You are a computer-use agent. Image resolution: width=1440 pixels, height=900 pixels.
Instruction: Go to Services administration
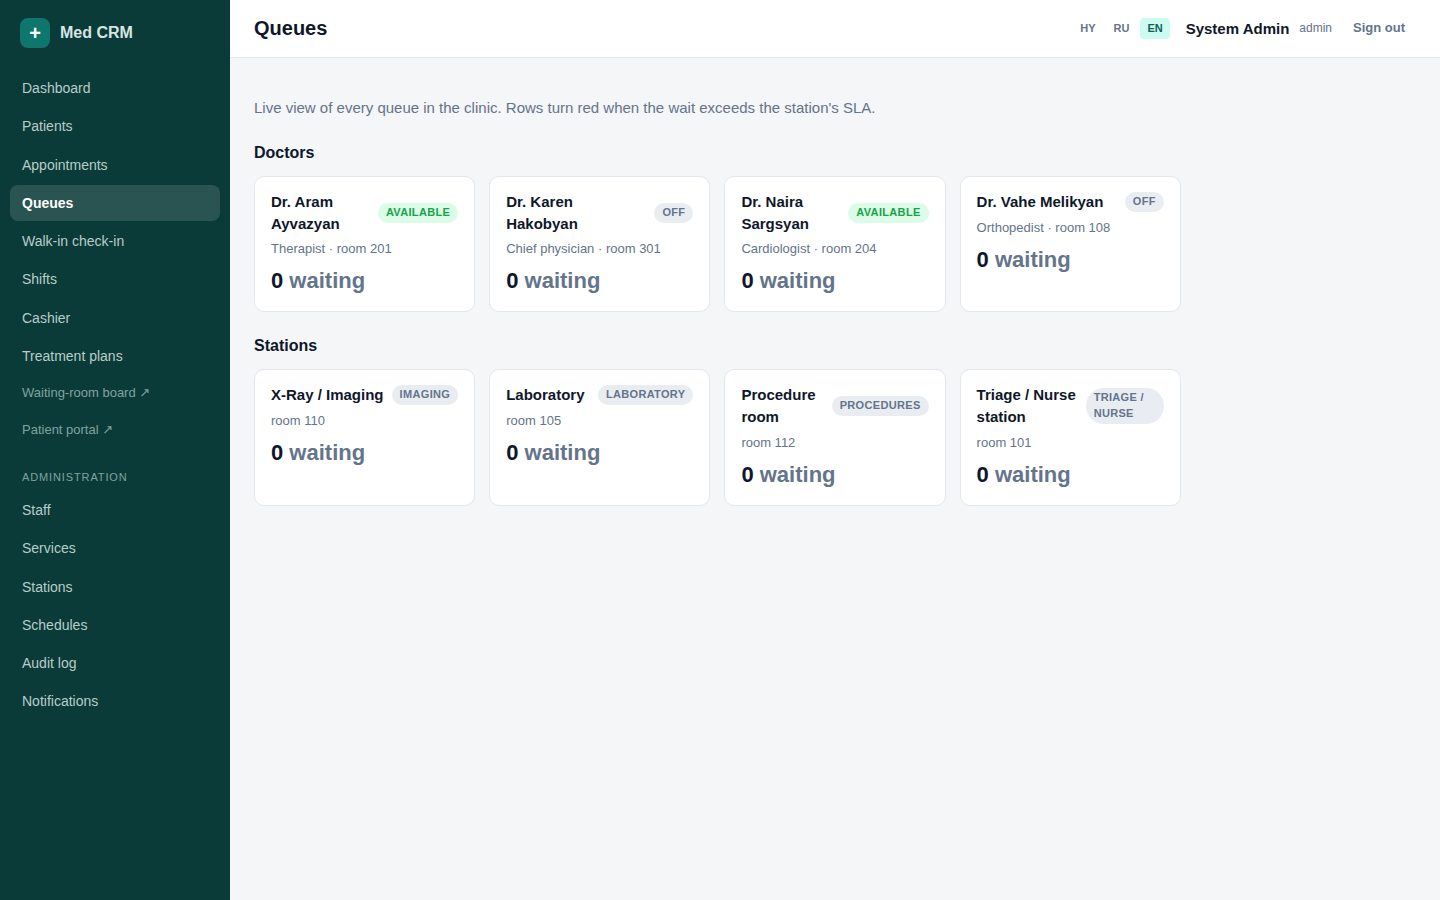click(x=115, y=548)
